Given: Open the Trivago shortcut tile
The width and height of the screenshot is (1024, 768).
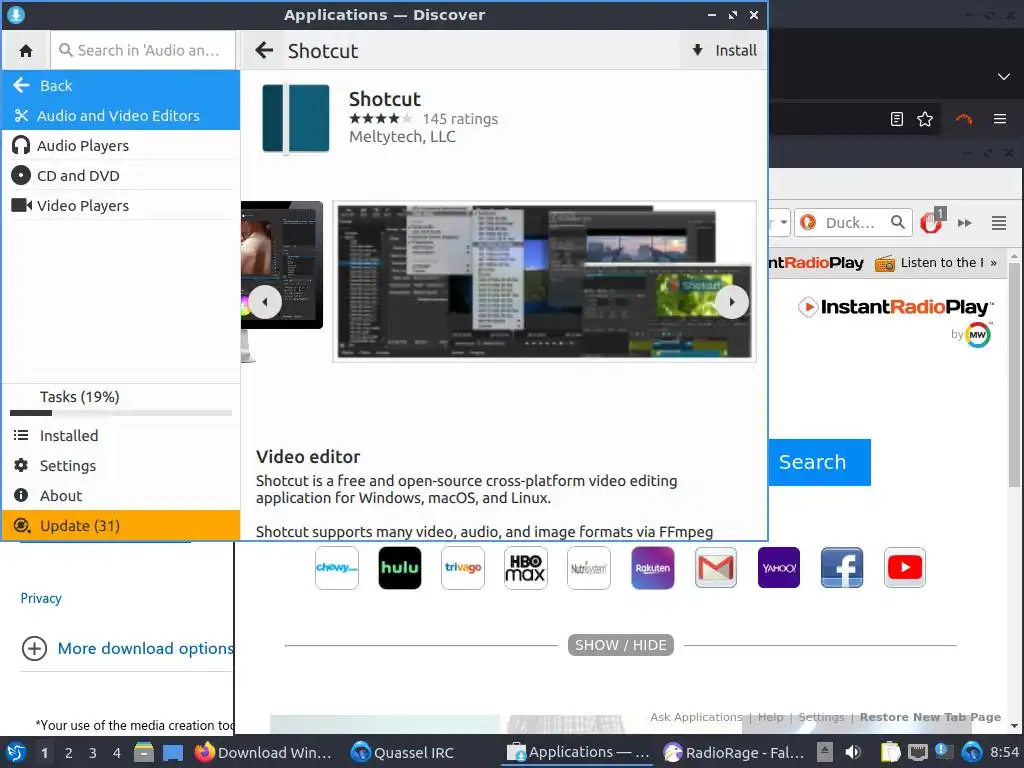Looking at the screenshot, I should point(463,568).
